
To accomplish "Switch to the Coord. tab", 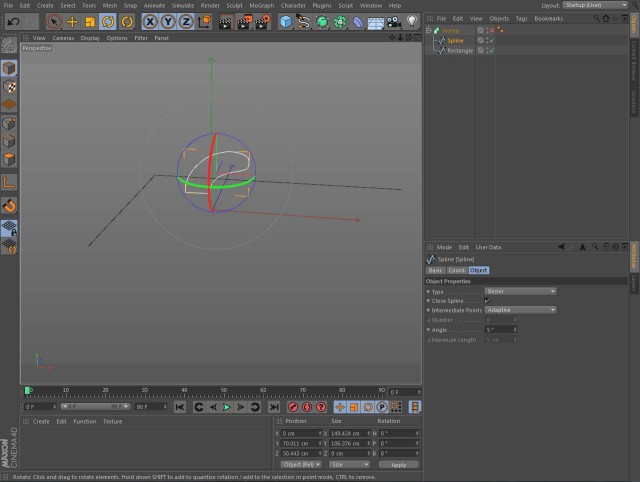I will (x=456, y=270).
